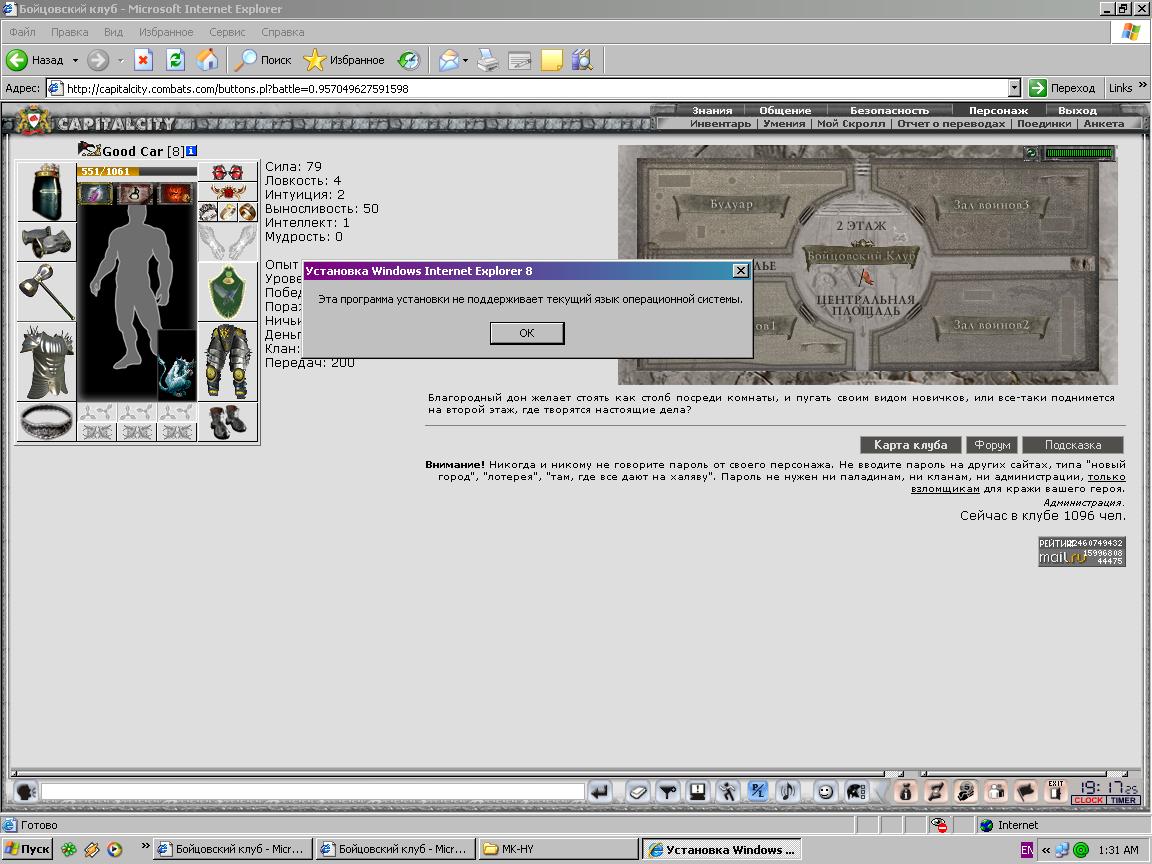
Task: Click the steel bracers equipment slot
Action: (x=46, y=242)
